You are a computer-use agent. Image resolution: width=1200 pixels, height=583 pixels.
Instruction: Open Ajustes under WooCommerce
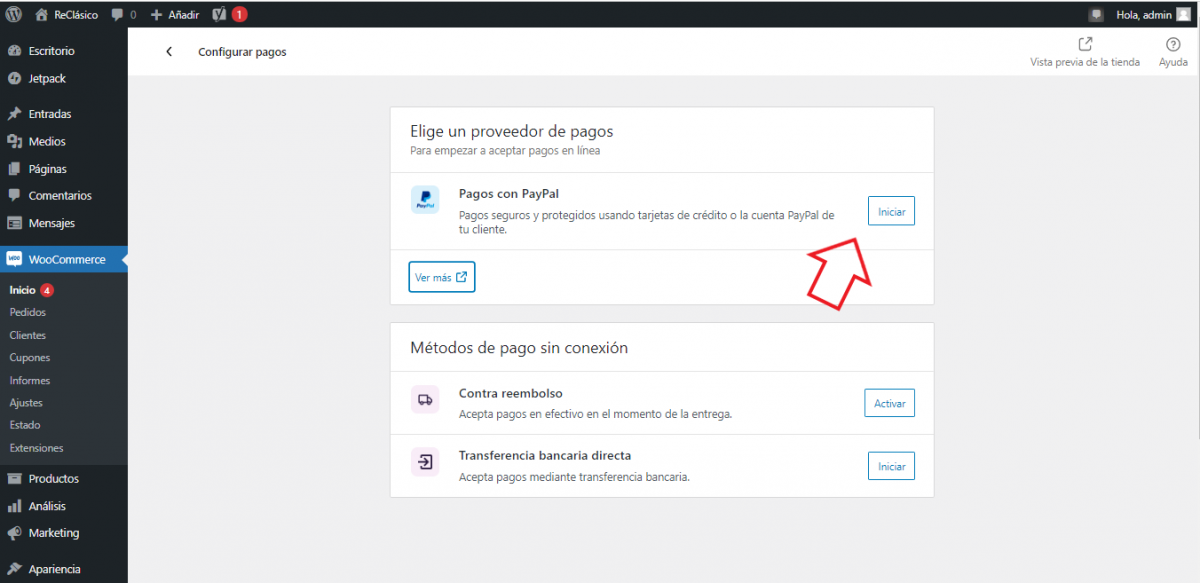(x=26, y=402)
